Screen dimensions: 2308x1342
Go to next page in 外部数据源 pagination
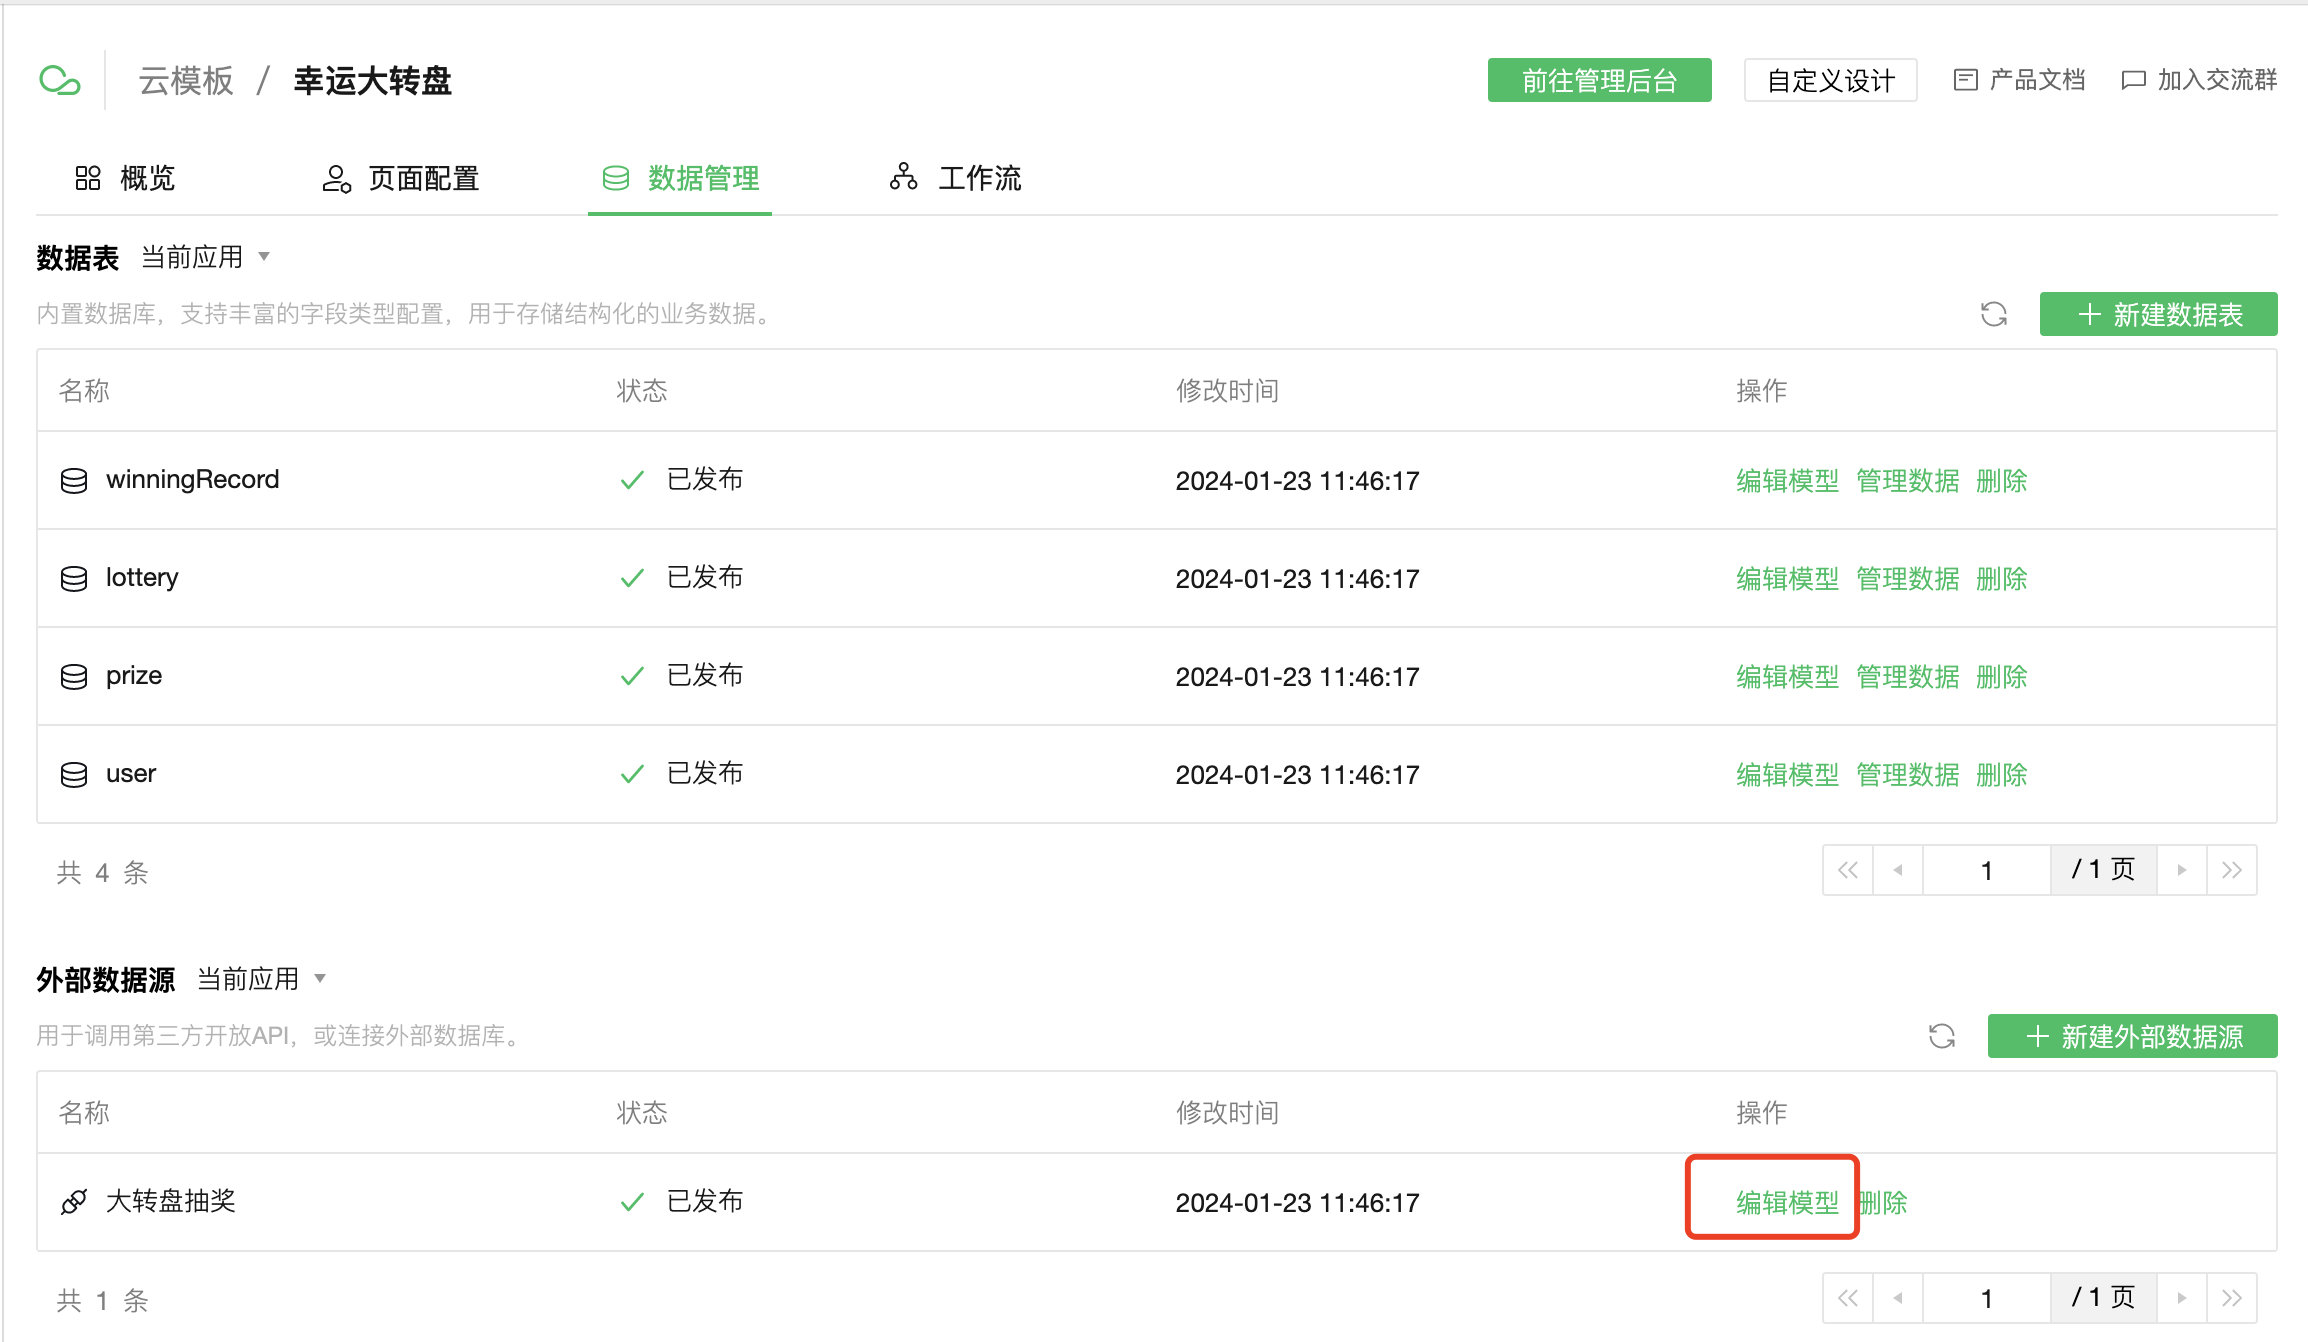[x=2182, y=1298]
